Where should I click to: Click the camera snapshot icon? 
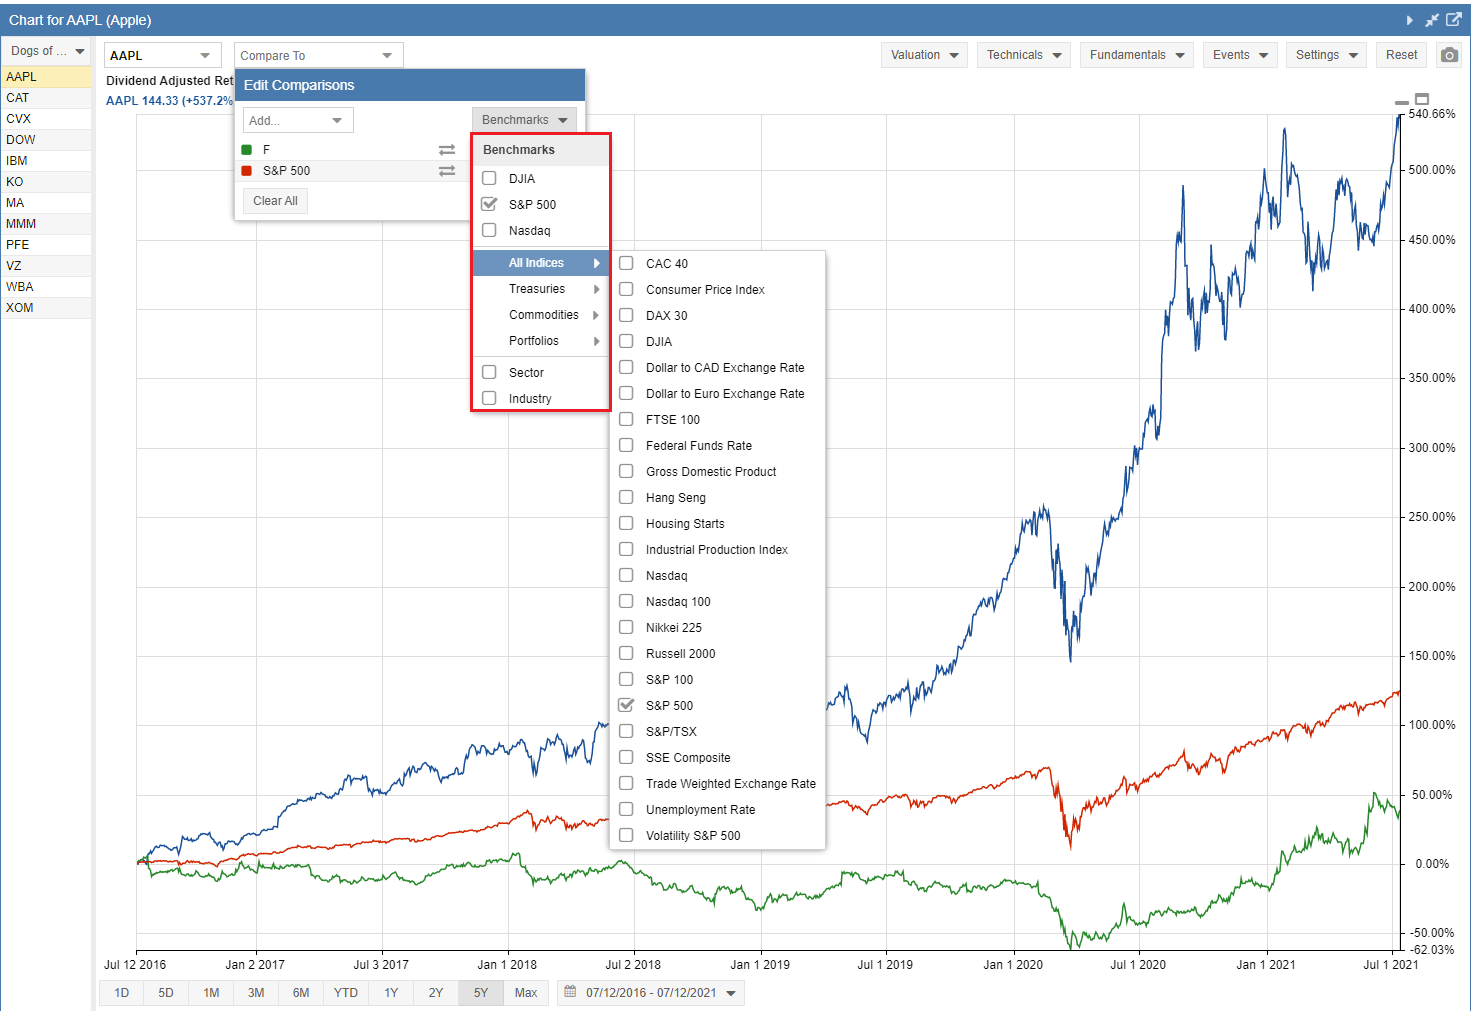(x=1449, y=55)
